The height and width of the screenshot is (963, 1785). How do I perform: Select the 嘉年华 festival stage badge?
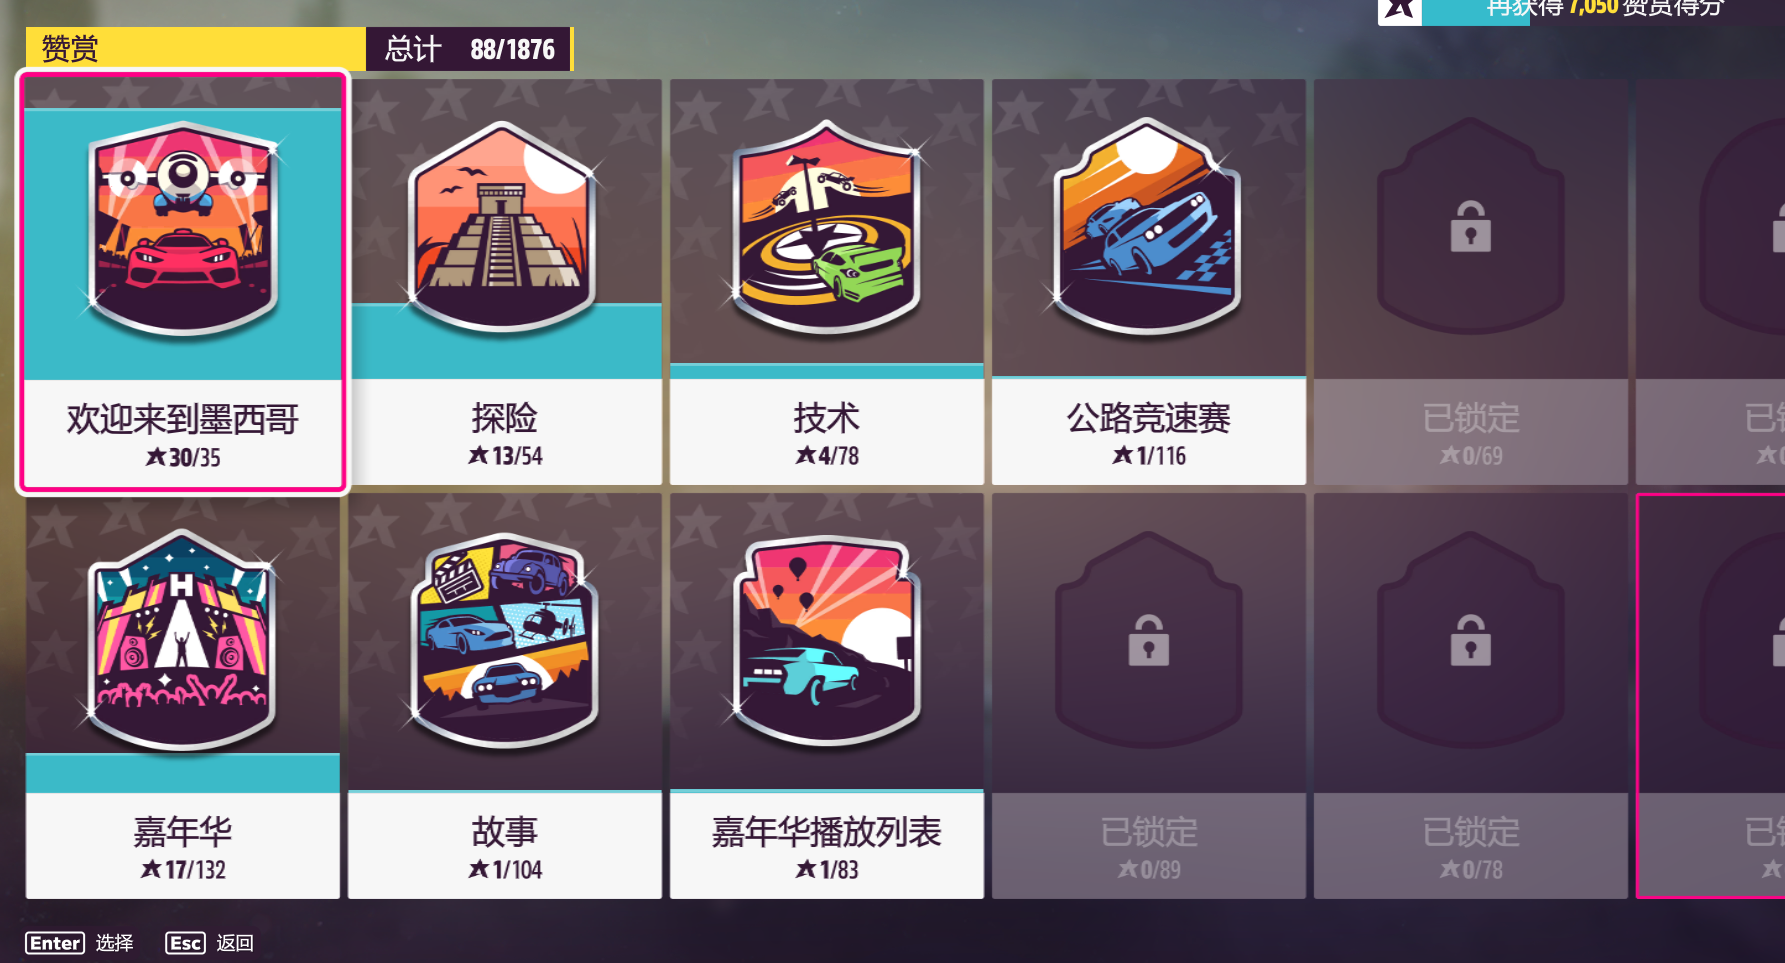tap(183, 640)
